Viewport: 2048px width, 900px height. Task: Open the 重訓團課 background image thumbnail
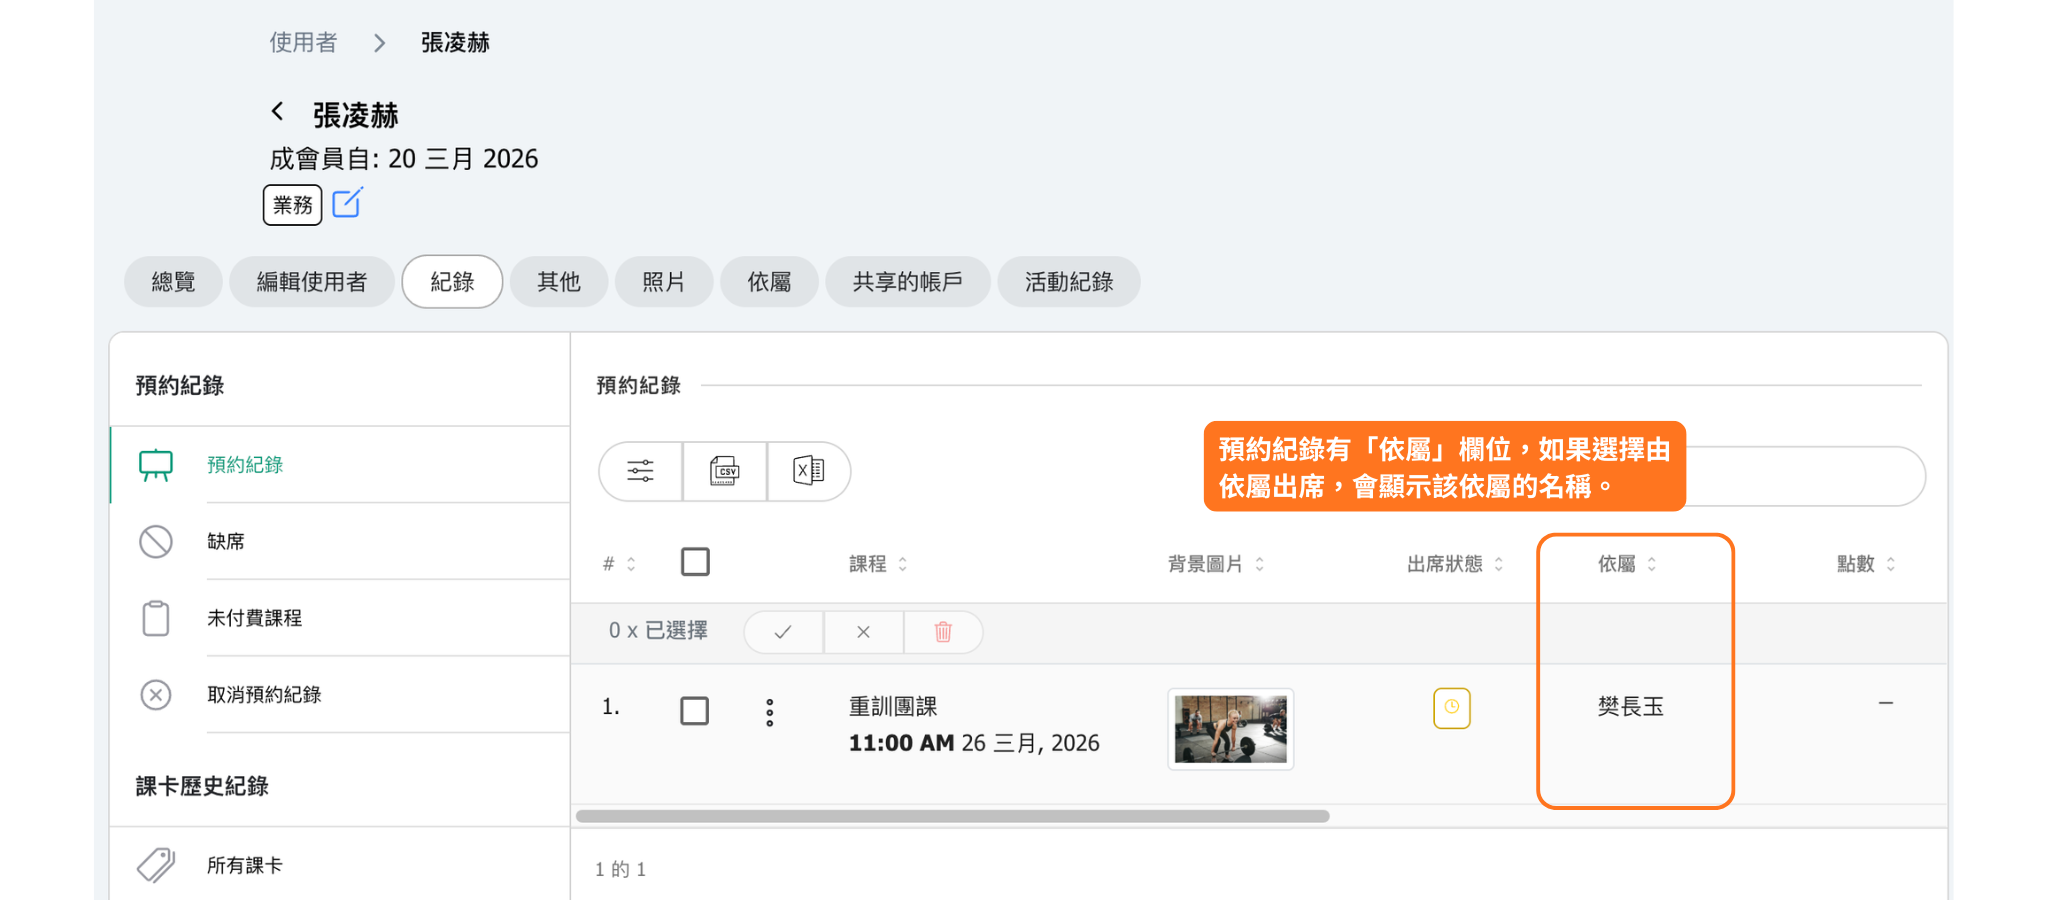pyautogui.click(x=1230, y=729)
